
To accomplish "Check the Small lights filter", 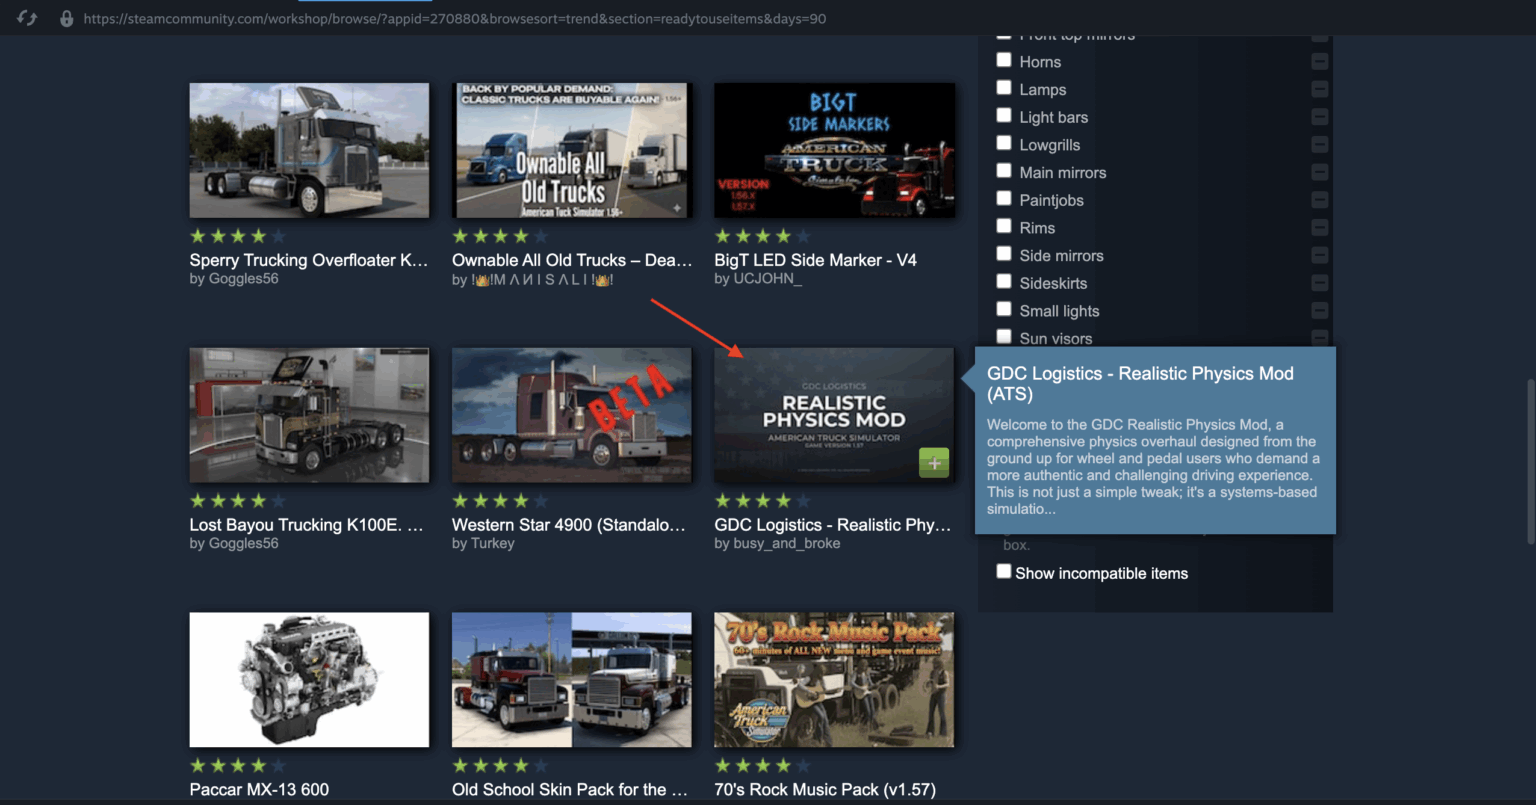I will pyautogui.click(x=1003, y=309).
